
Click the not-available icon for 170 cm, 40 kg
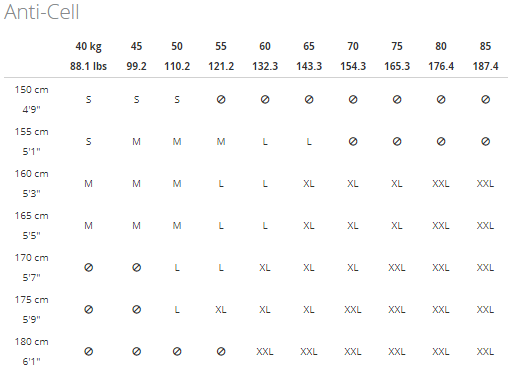click(x=88, y=268)
